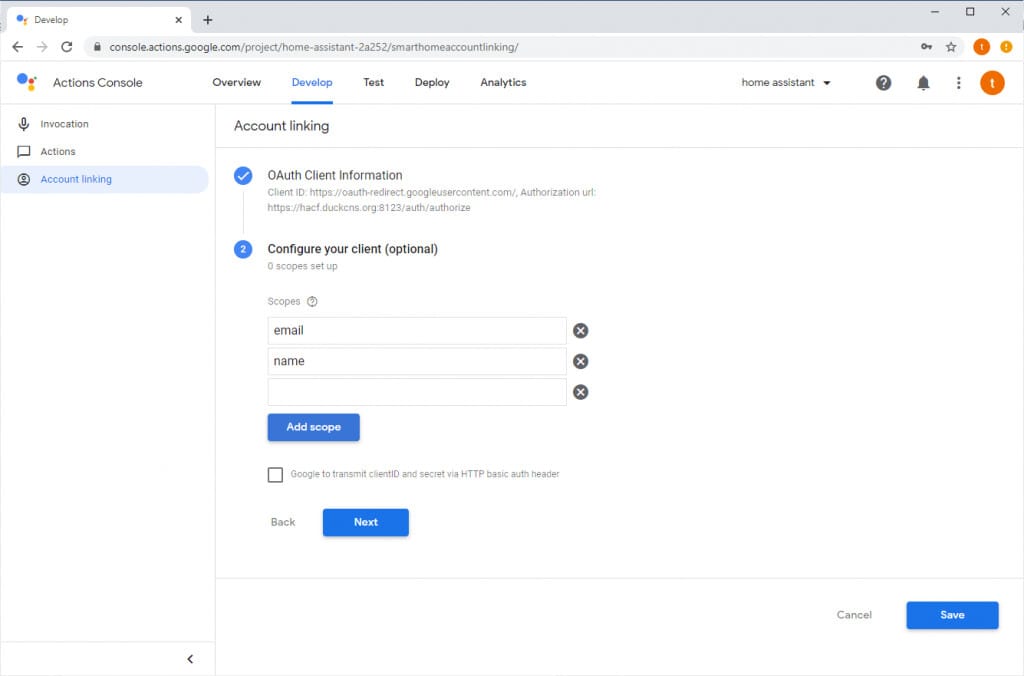
Task: Open the Analytics tab
Action: 503,82
